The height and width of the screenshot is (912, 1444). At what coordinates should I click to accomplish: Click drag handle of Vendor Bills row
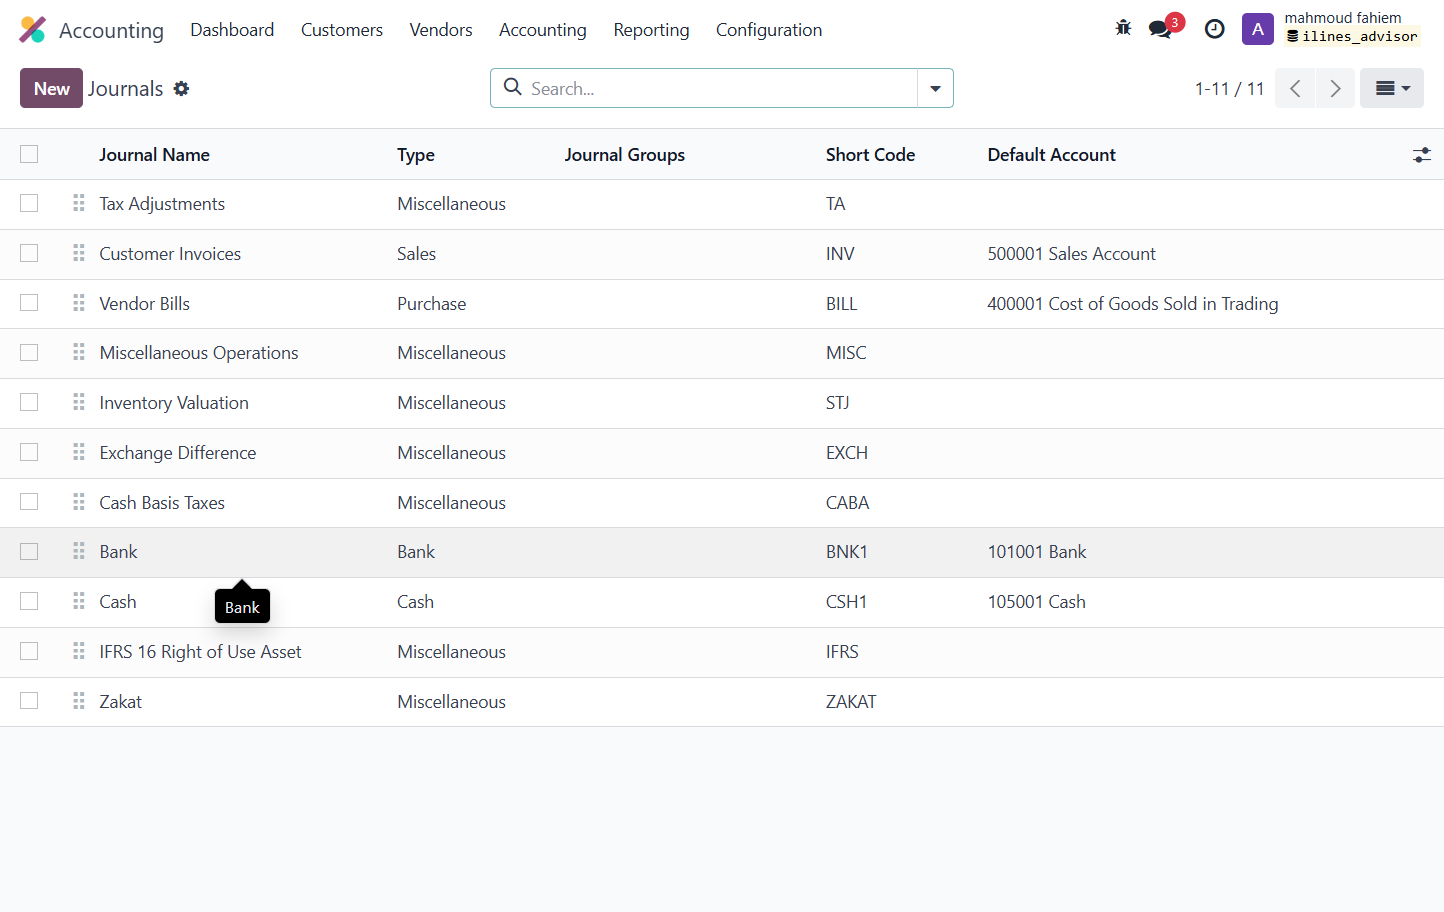(79, 303)
